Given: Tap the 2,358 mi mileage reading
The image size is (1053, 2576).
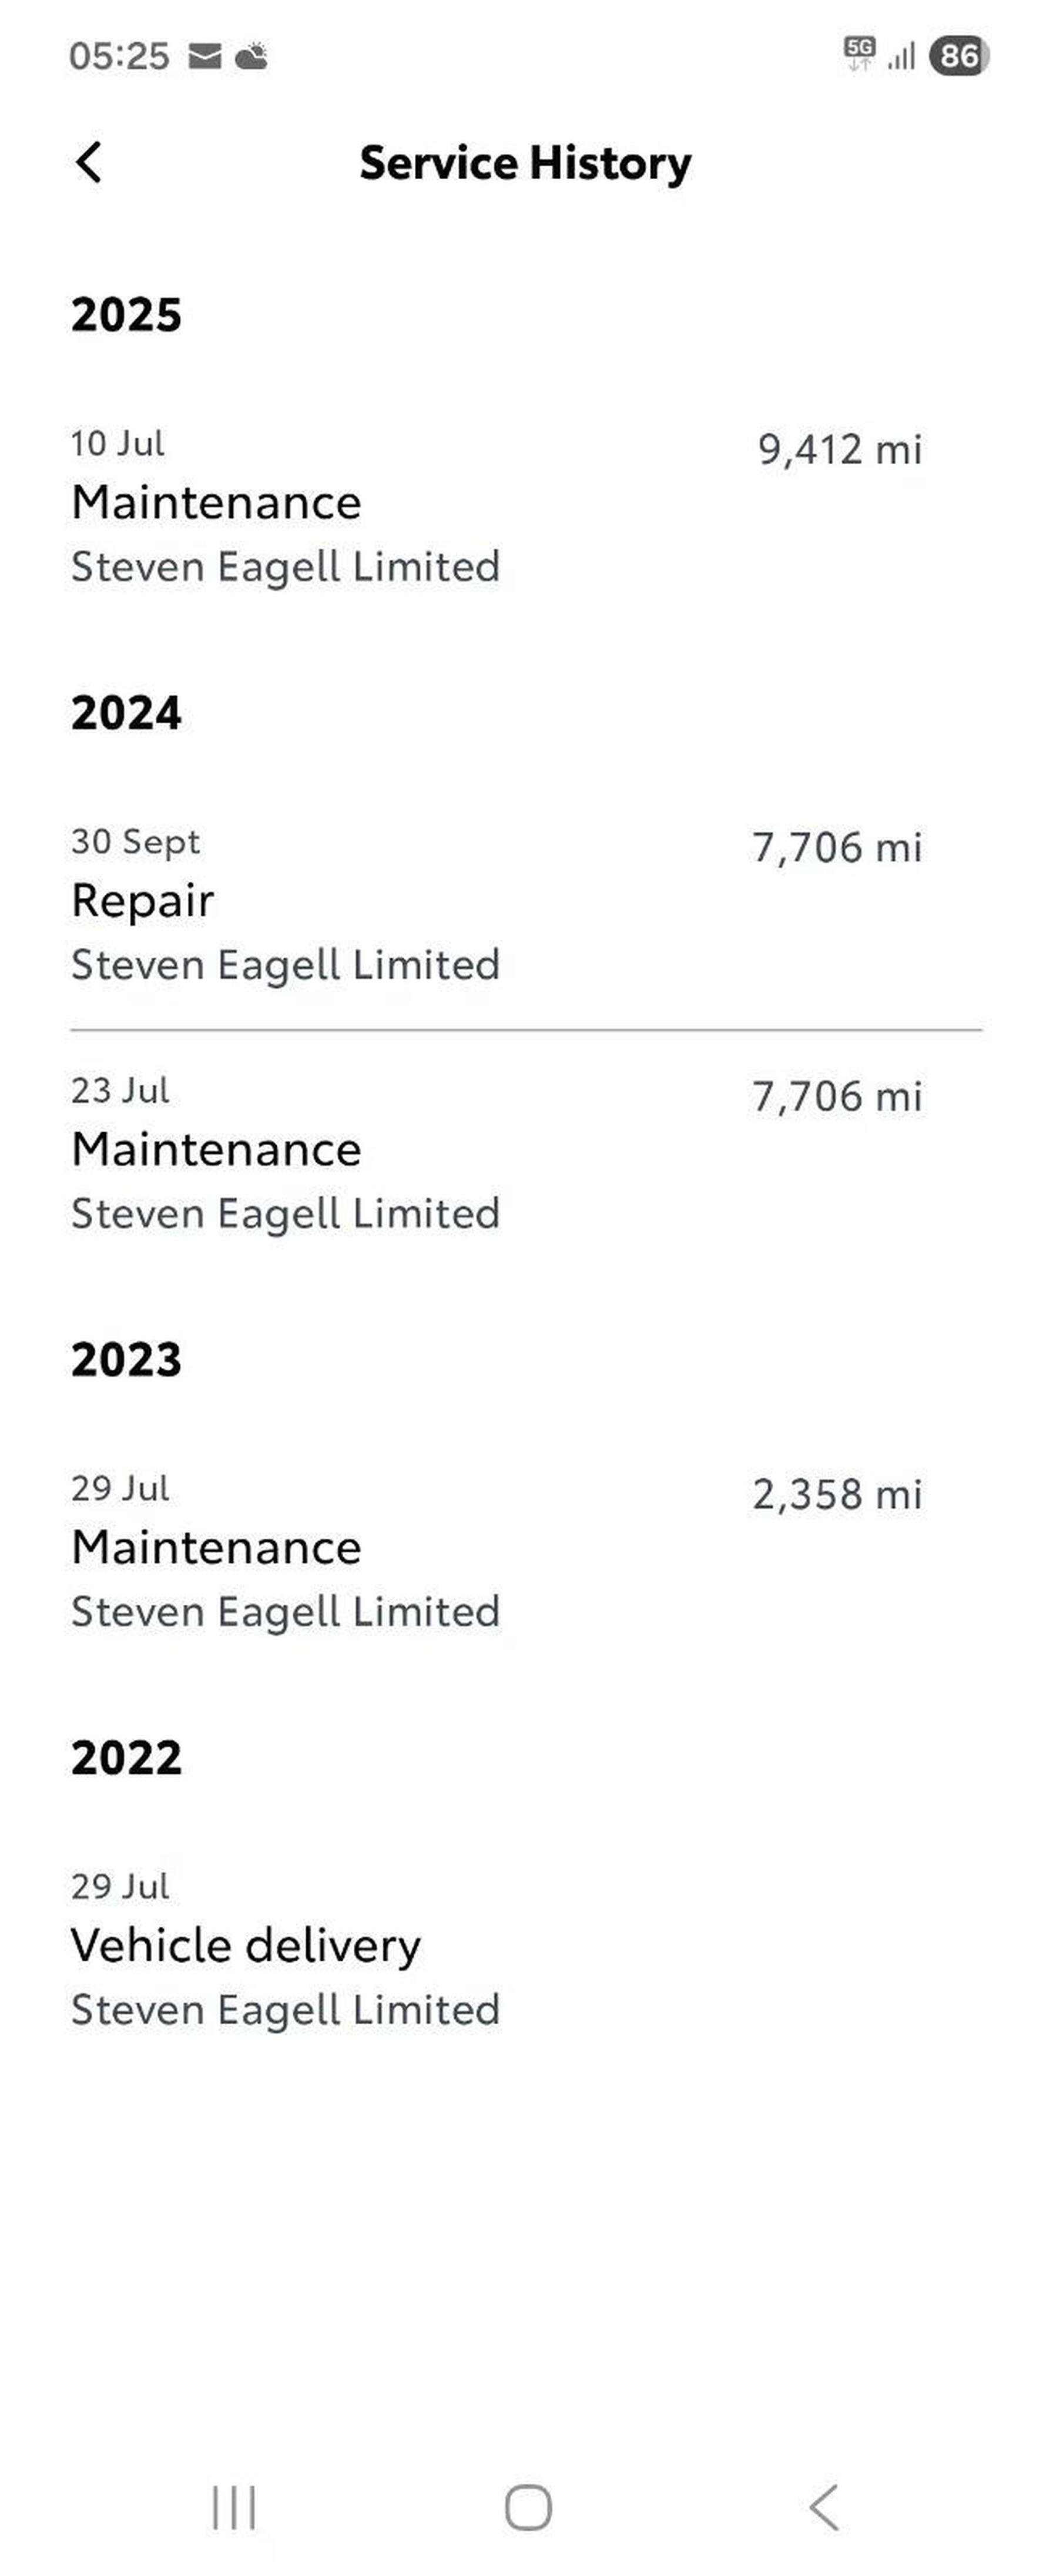Looking at the screenshot, I should (837, 1494).
